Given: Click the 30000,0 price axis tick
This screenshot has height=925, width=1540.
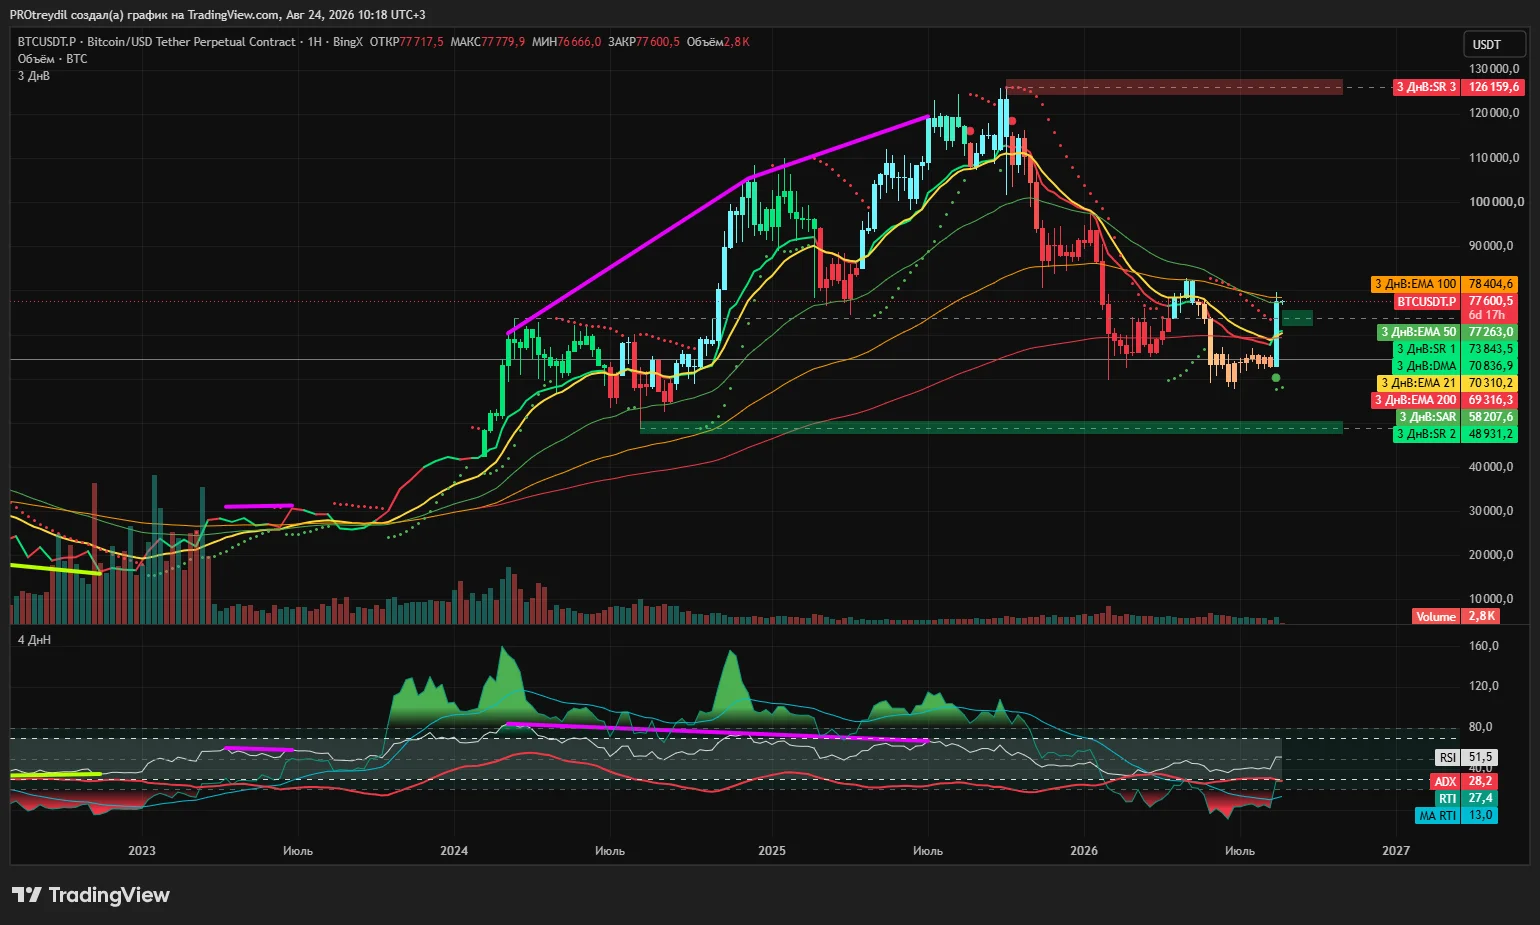Looking at the screenshot, I should pos(1491,511).
